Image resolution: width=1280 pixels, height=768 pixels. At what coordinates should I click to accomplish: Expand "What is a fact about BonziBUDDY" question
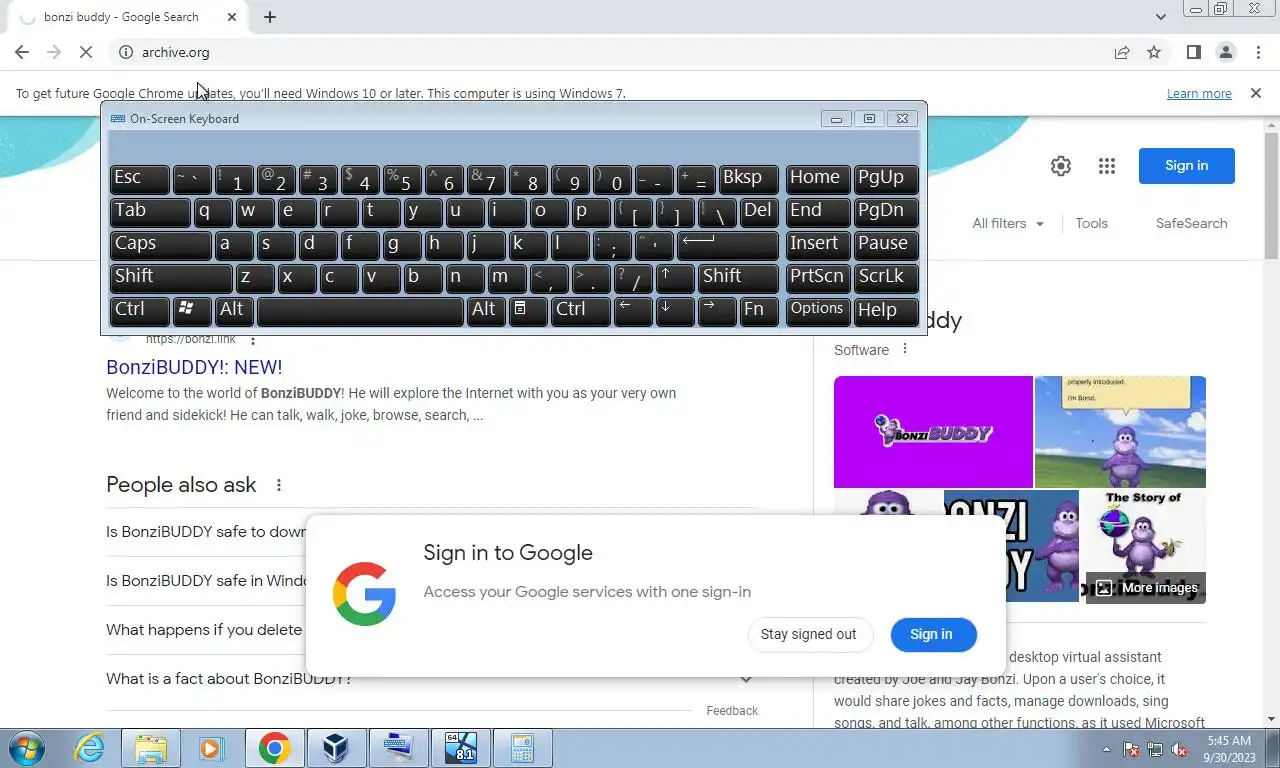[430, 679]
